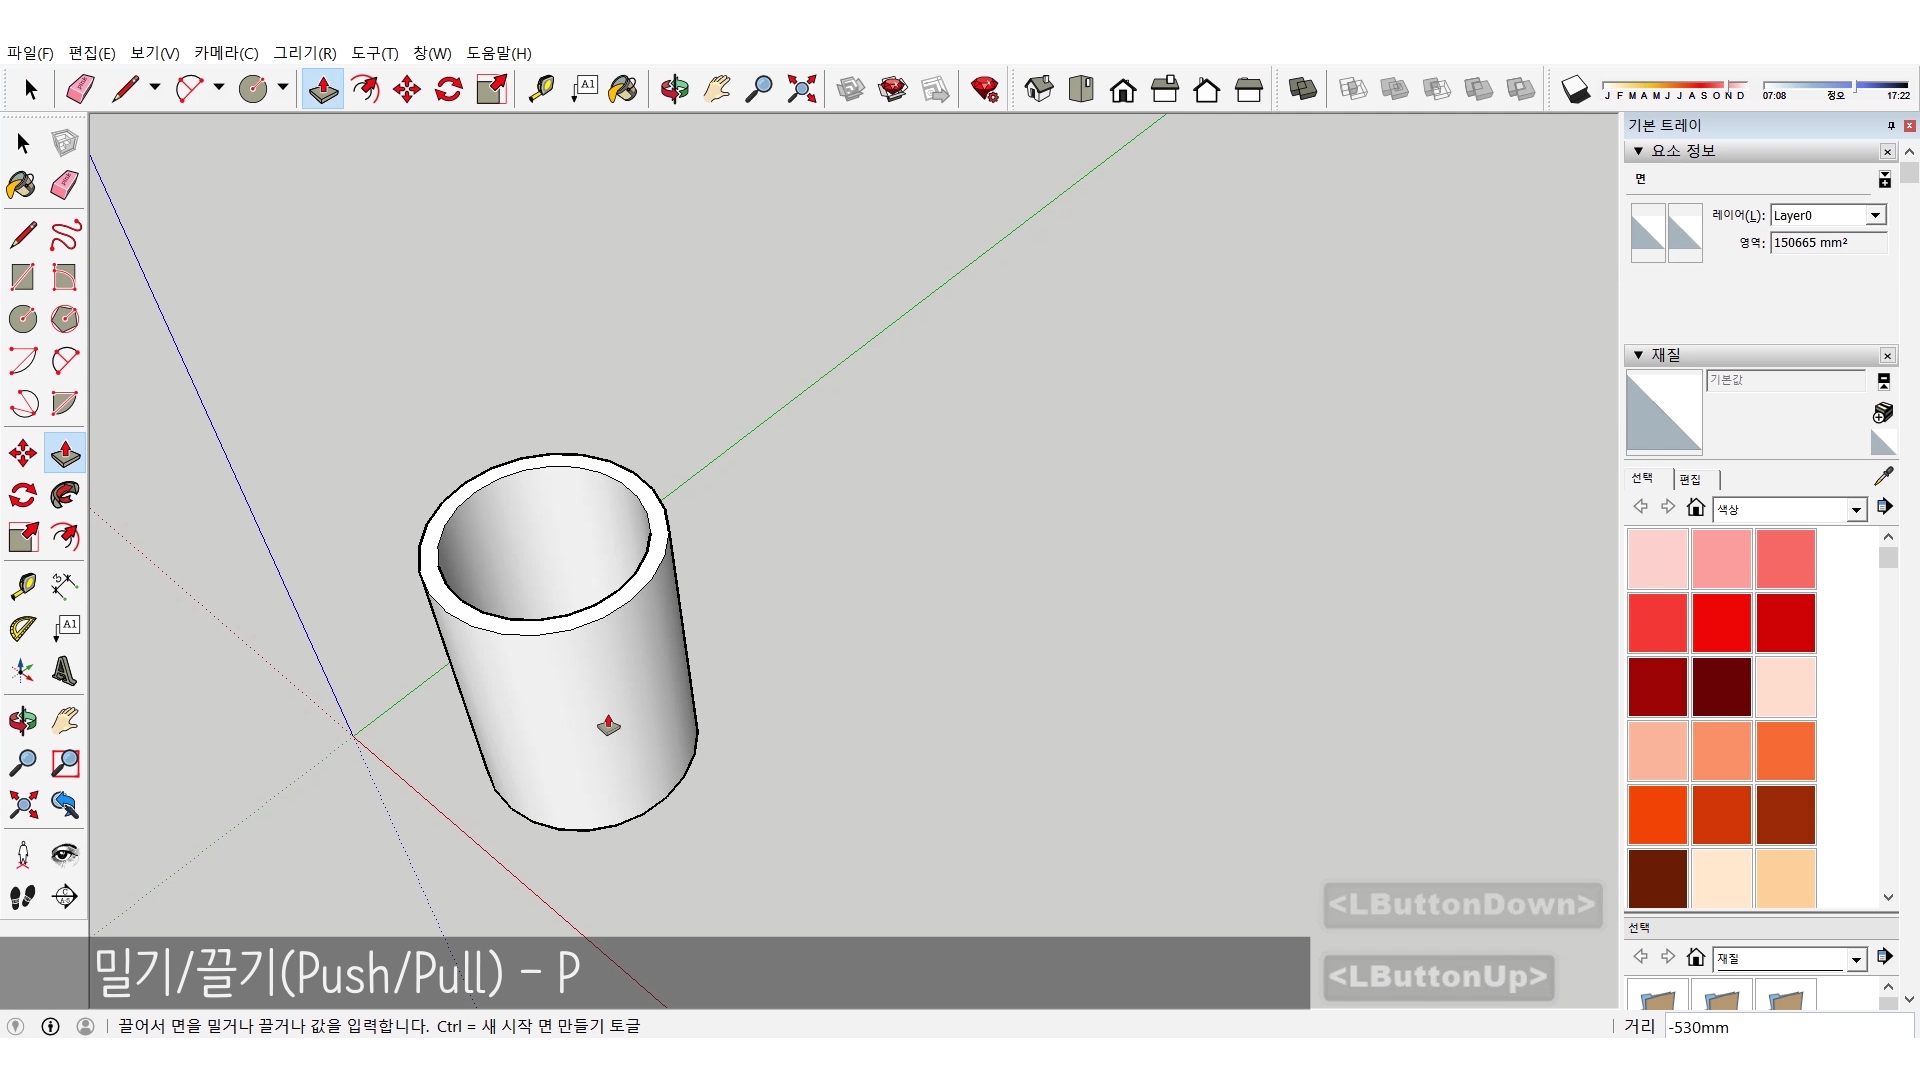Screen dimensions: 1920x1080
Task: Collapse the 요소 정보 panel
Action: pos(1638,151)
